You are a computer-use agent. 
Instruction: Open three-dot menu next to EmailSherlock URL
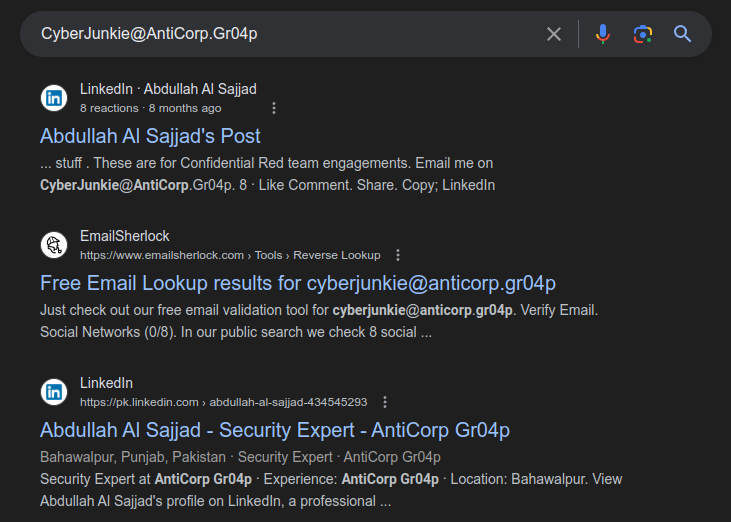398,255
